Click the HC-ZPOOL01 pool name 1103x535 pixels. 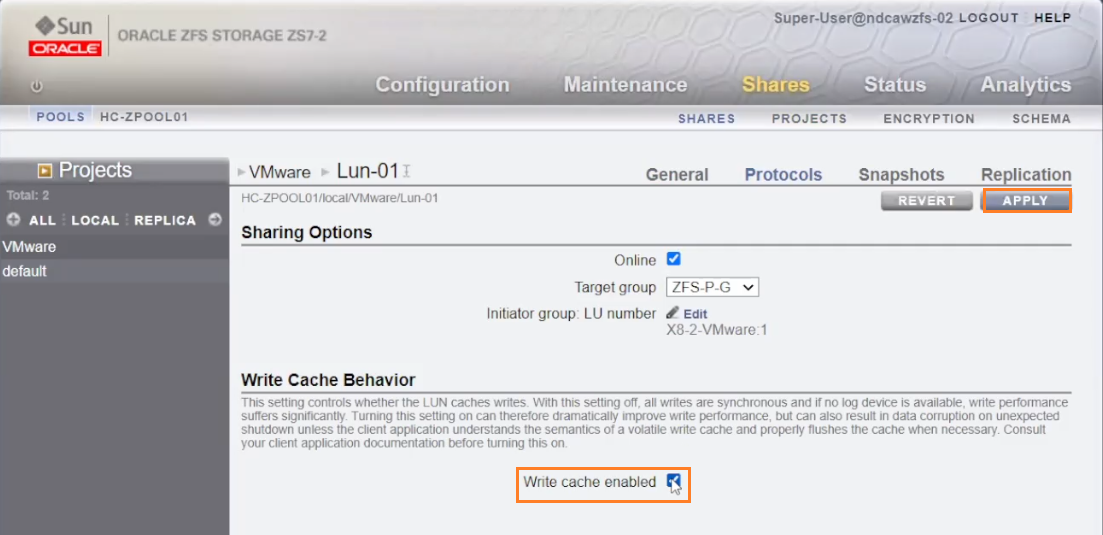tap(144, 117)
